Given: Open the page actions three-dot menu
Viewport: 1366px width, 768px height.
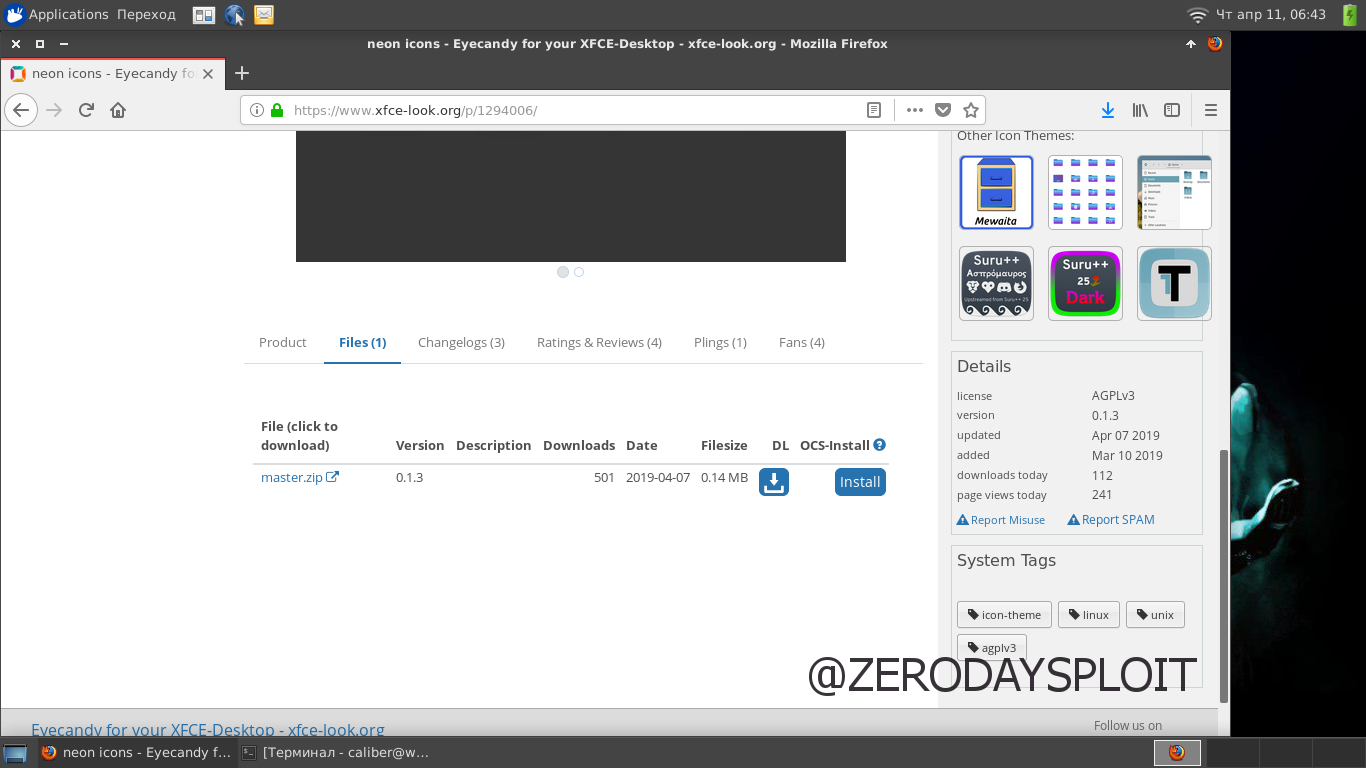Looking at the screenshot, I should coord(915,110).
